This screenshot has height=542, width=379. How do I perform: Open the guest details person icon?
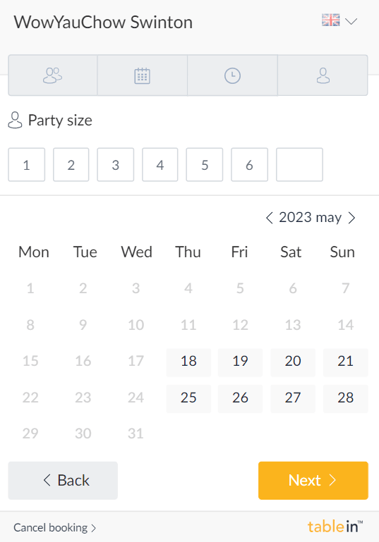(323, 75)
